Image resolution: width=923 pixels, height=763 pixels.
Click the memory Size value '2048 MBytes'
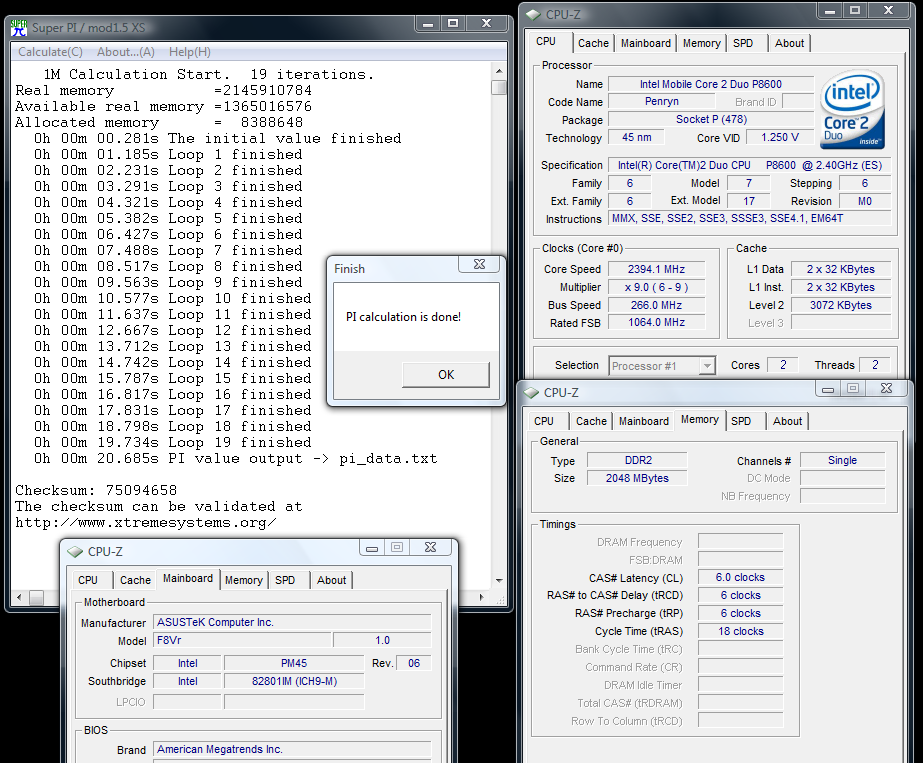click(638, 478)
